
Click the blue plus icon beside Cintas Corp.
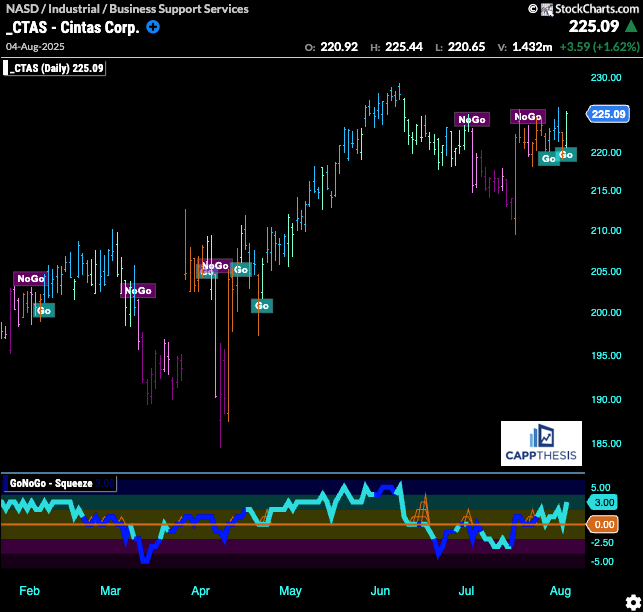click(x=153, y=27)
